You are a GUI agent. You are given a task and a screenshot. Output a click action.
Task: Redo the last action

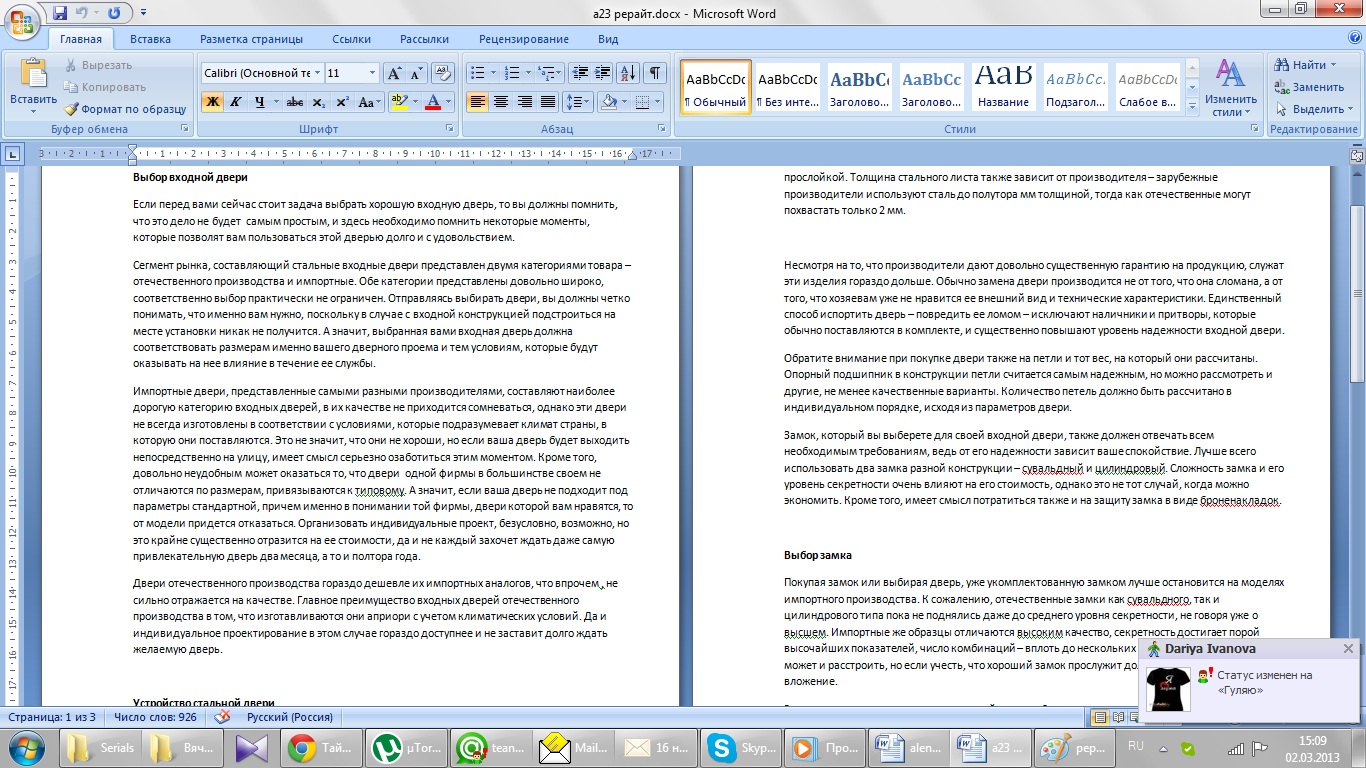[113, 13]
